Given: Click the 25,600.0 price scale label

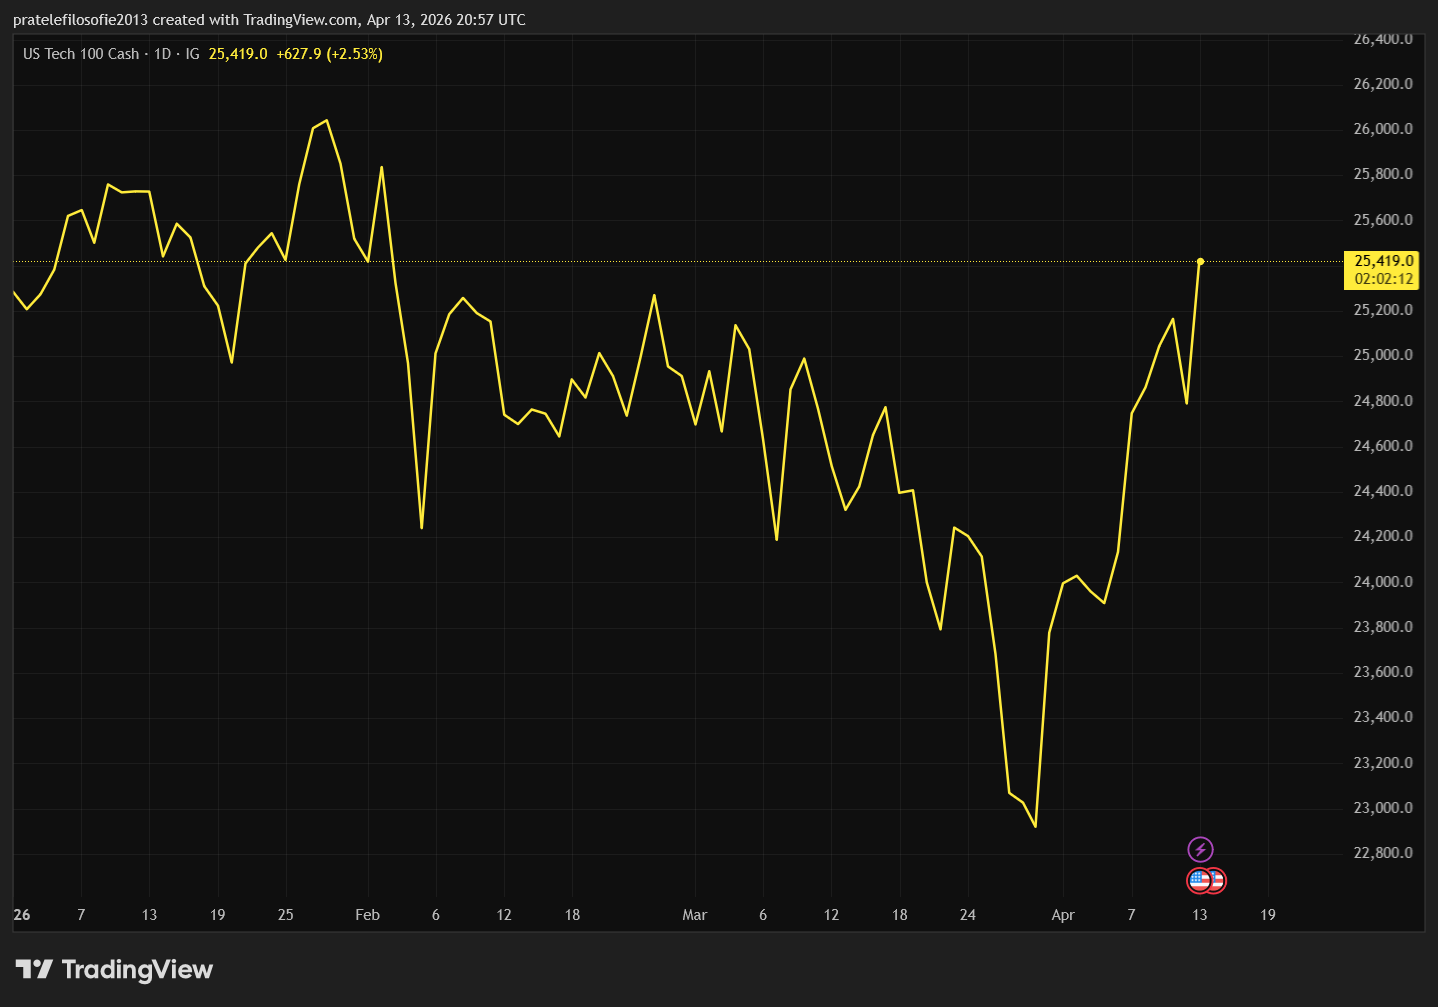Looking at the screenshot, I should (1383, 220).
